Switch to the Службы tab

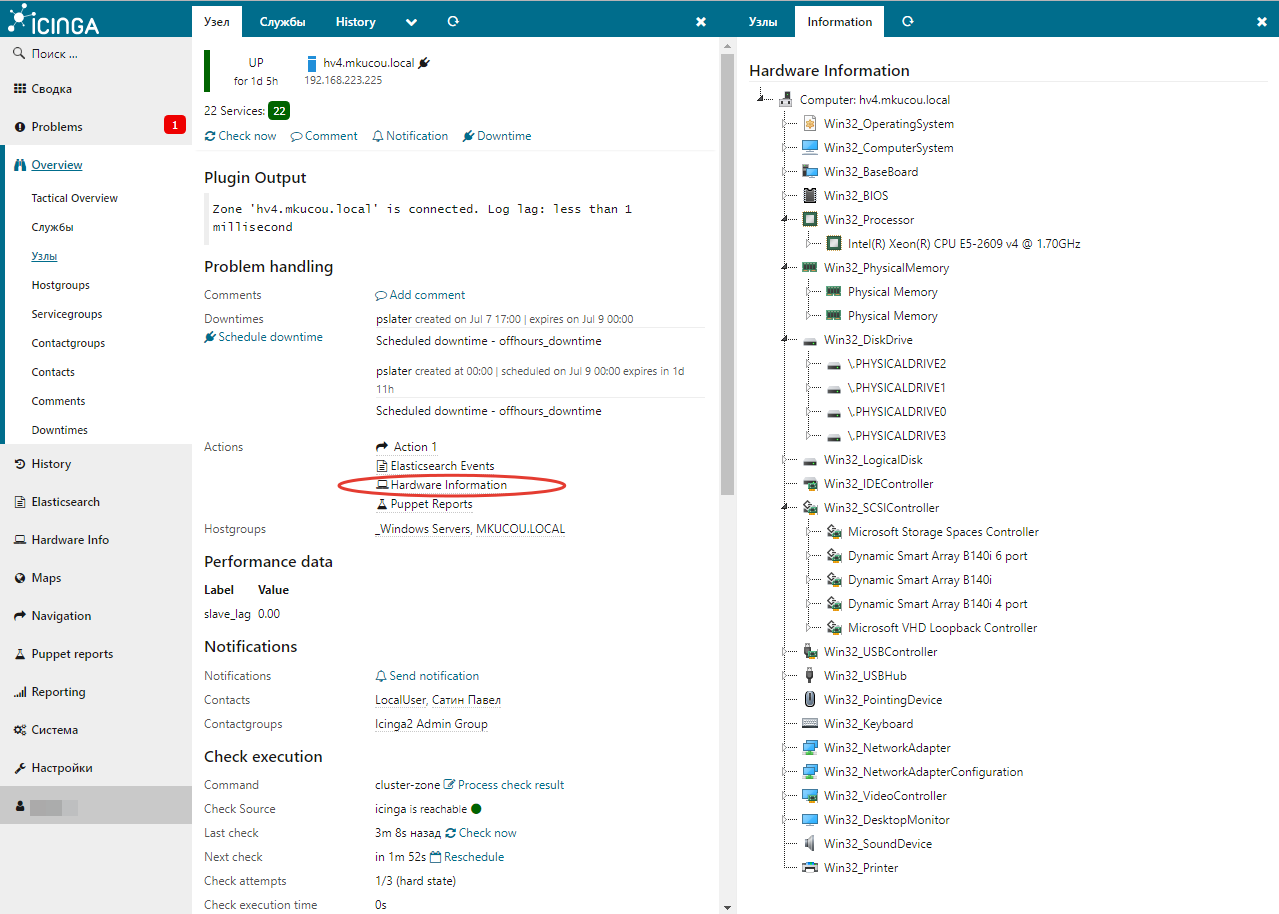pos(282,22)
